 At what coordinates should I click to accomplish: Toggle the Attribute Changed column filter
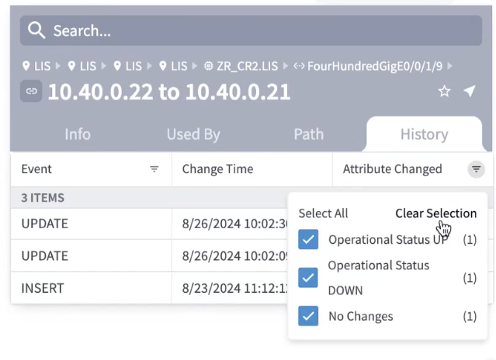click(476, 169)
